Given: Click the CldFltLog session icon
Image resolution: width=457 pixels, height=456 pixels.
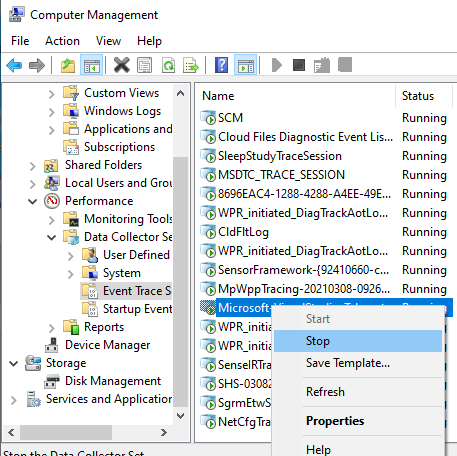Looking at the screenshot, I should pyautogui.click(x=209, y=232).
